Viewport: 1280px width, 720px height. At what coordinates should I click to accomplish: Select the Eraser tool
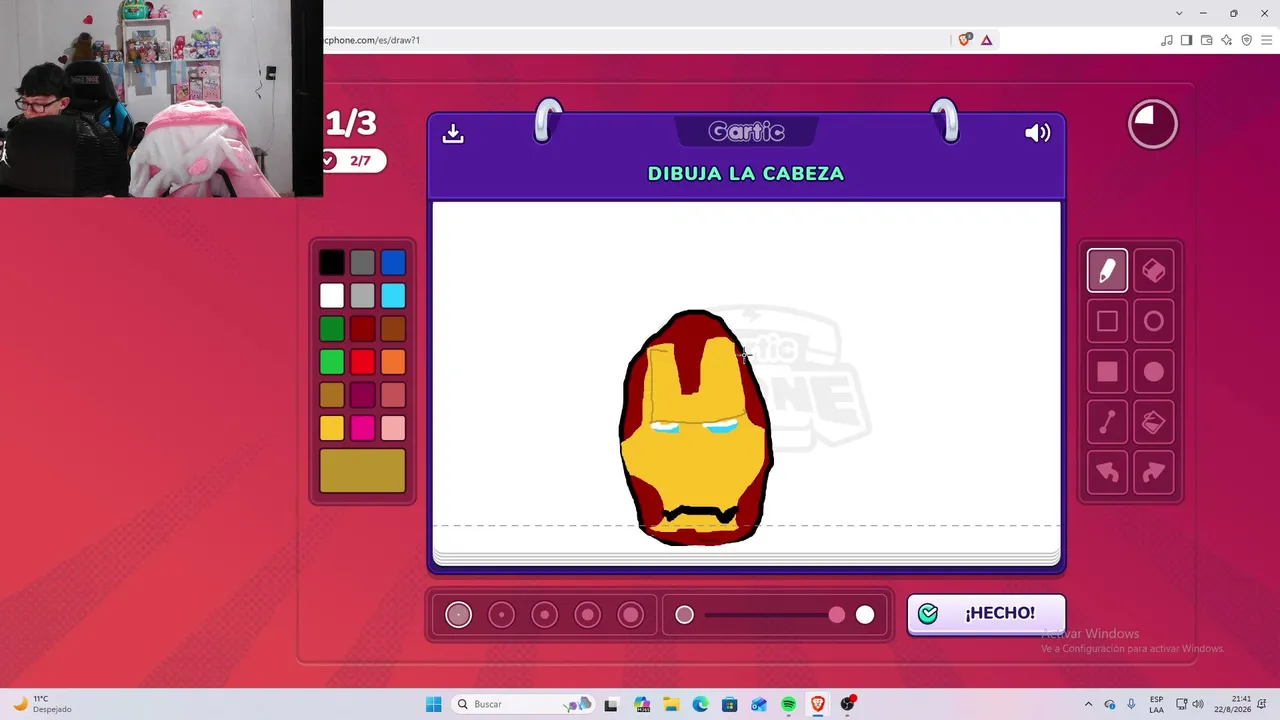click(1153, 271)
